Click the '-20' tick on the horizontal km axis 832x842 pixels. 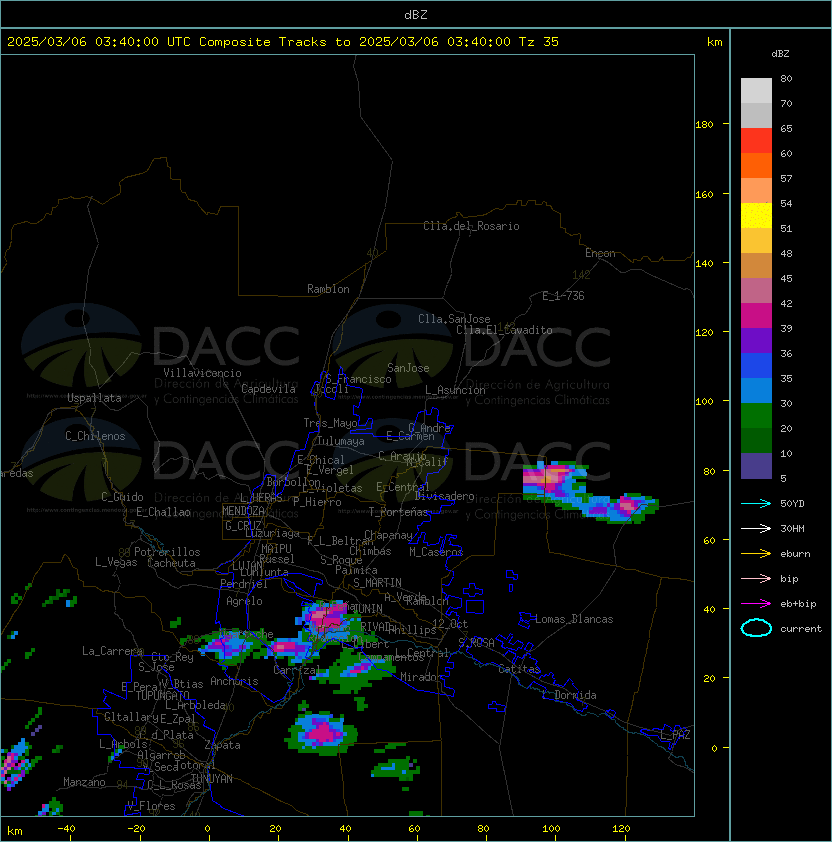pyautogui.click(x=136, y=829)
